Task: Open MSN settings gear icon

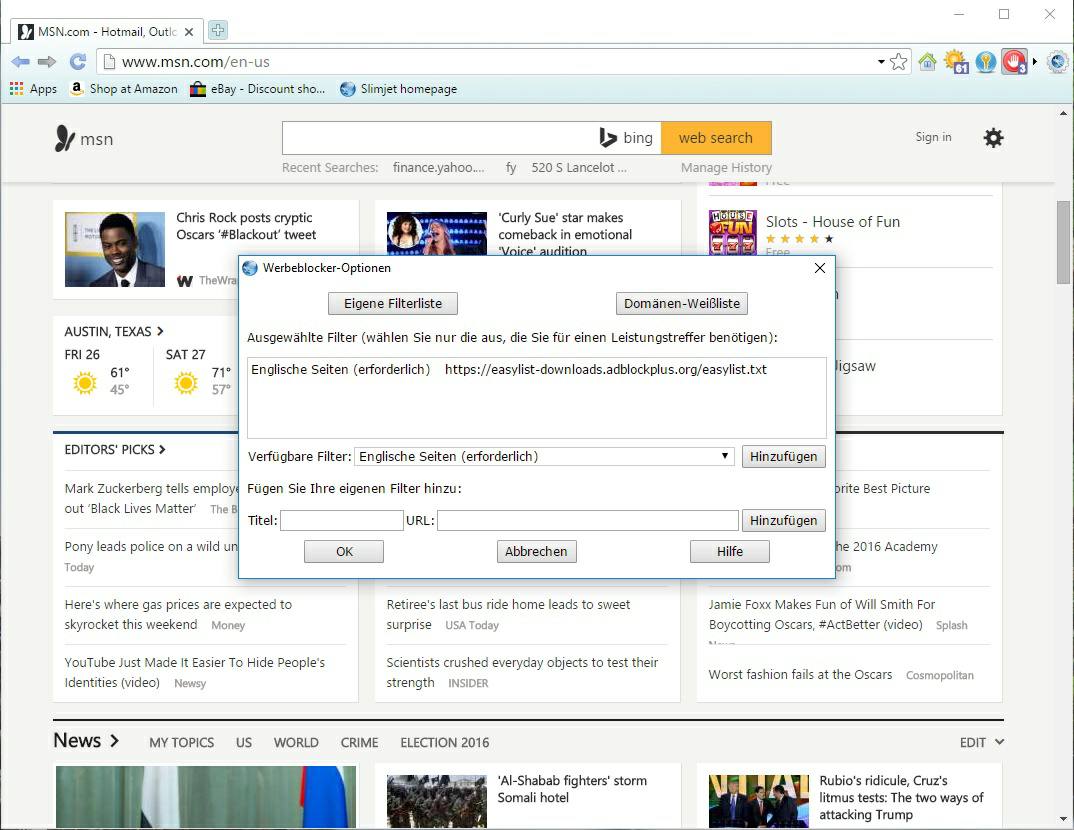Action: click(x=993, y=138)
